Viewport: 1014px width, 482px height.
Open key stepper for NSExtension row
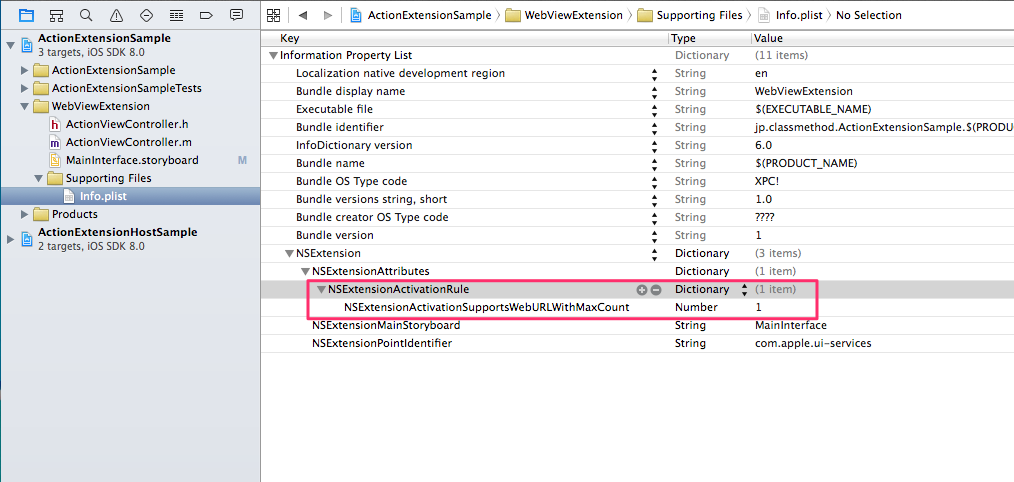click(x=654, y=254)
